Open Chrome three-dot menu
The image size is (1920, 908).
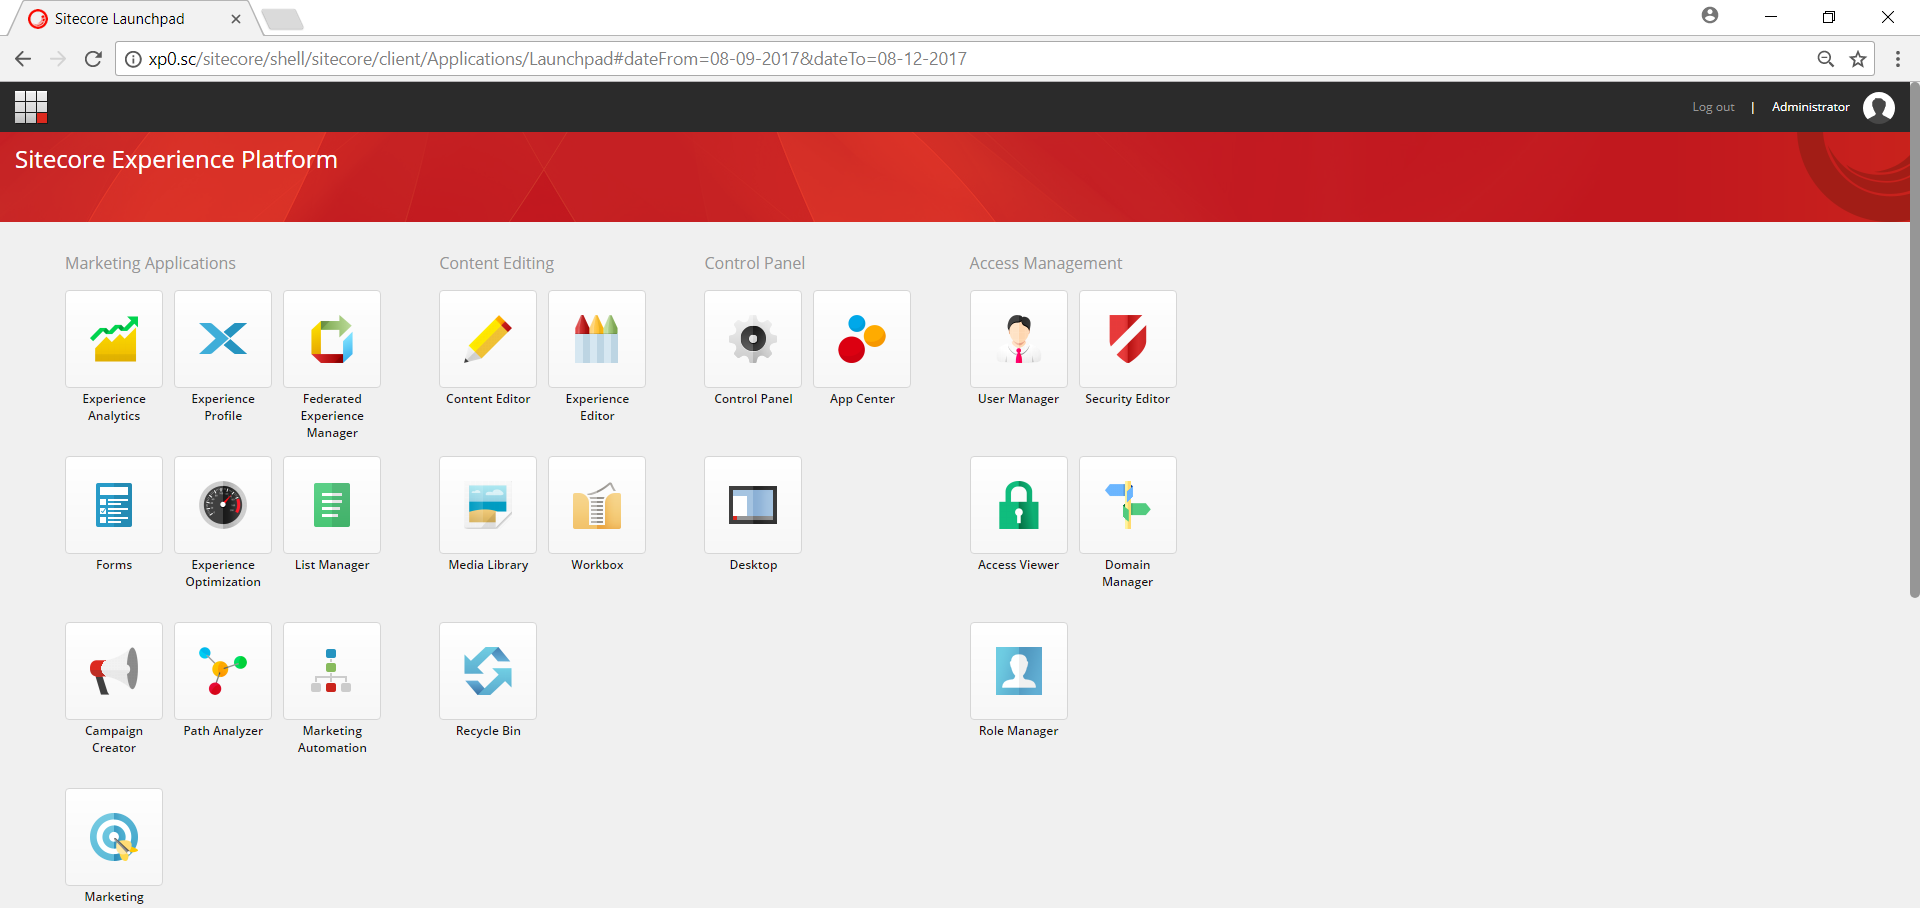[x=1897, y=59]
